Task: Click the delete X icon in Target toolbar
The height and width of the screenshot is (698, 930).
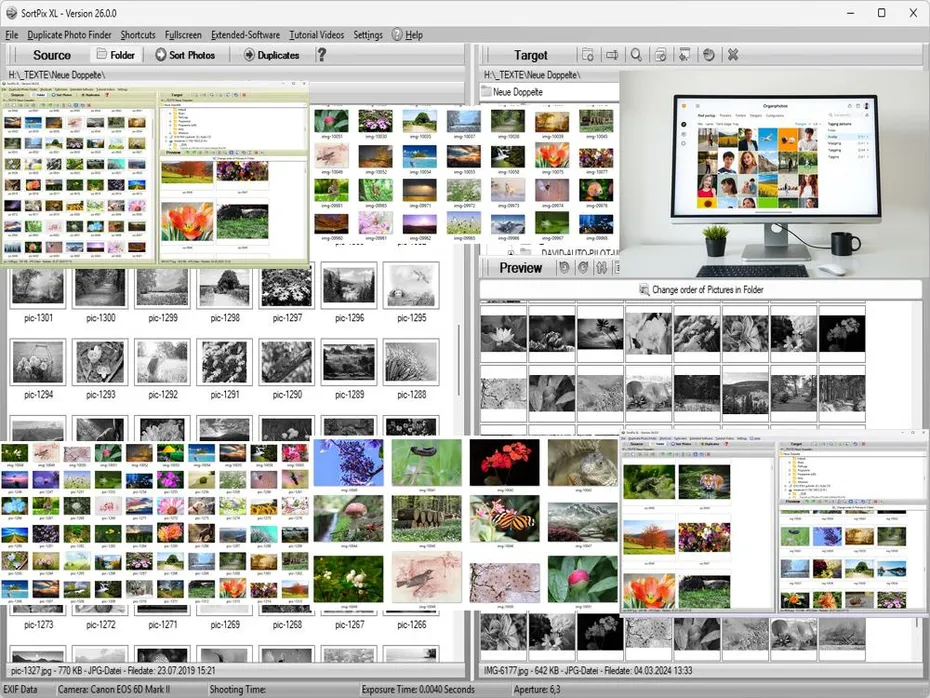Action: (x=733, y=55)
